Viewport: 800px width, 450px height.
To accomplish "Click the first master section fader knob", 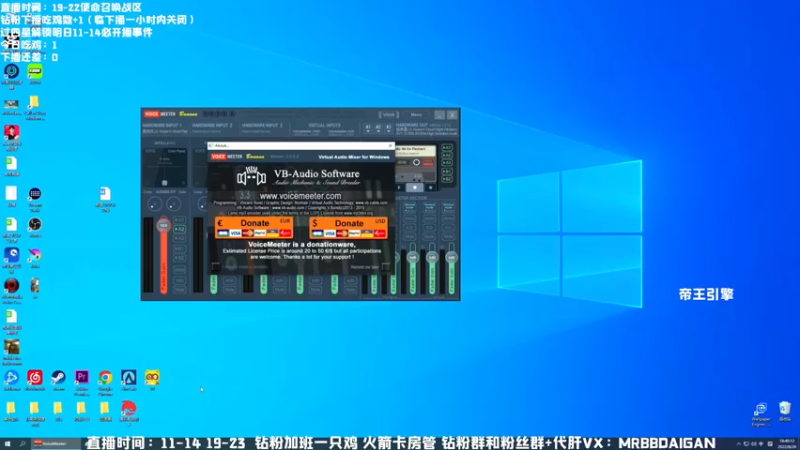I will tap(412, 257).
